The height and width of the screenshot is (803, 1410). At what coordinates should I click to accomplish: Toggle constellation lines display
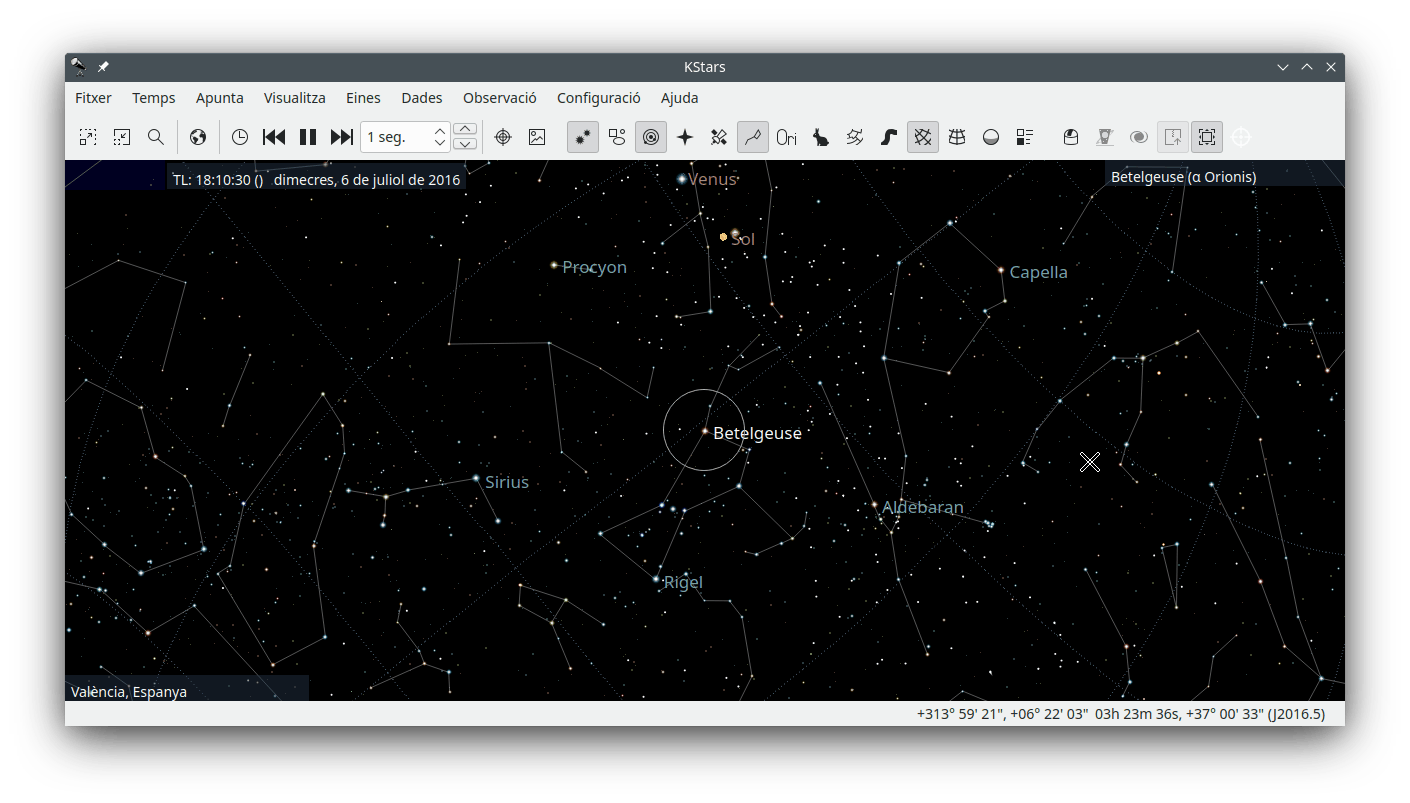point(753,137)
